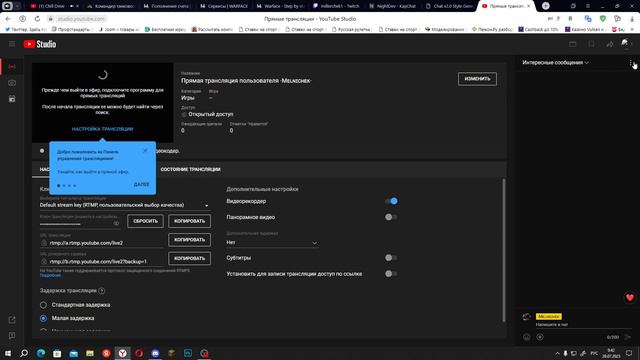Open Discord from taskbar
Image resolution: width=640 pixels, height=360 pixels.
coord(155,353)
